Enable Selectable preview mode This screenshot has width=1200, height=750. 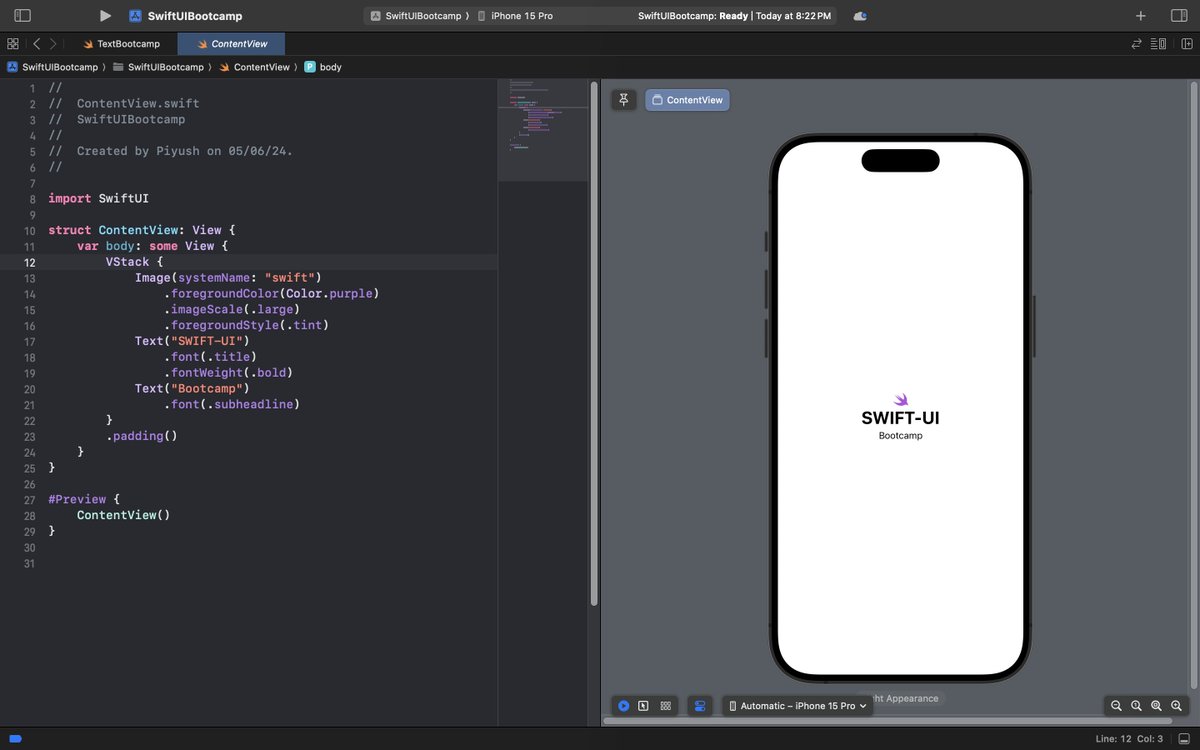pos(643,705)
